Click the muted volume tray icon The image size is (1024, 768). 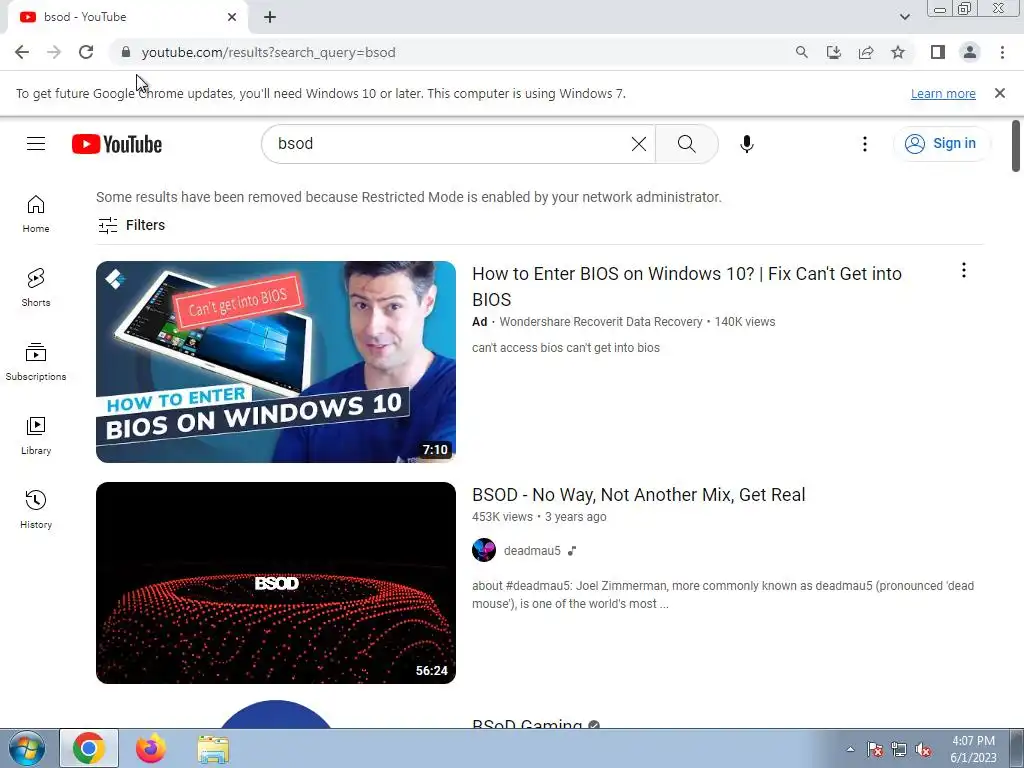[x=923, y=749]
